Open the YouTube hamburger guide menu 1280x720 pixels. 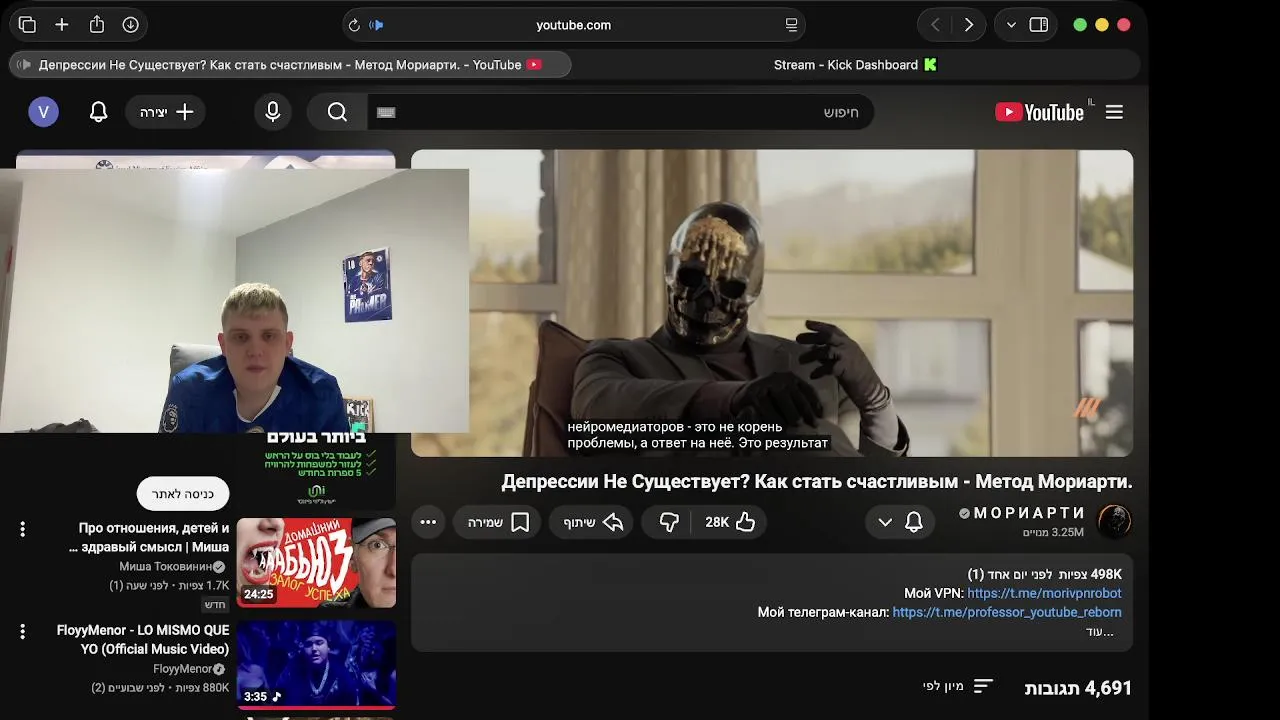(1114, 112)
